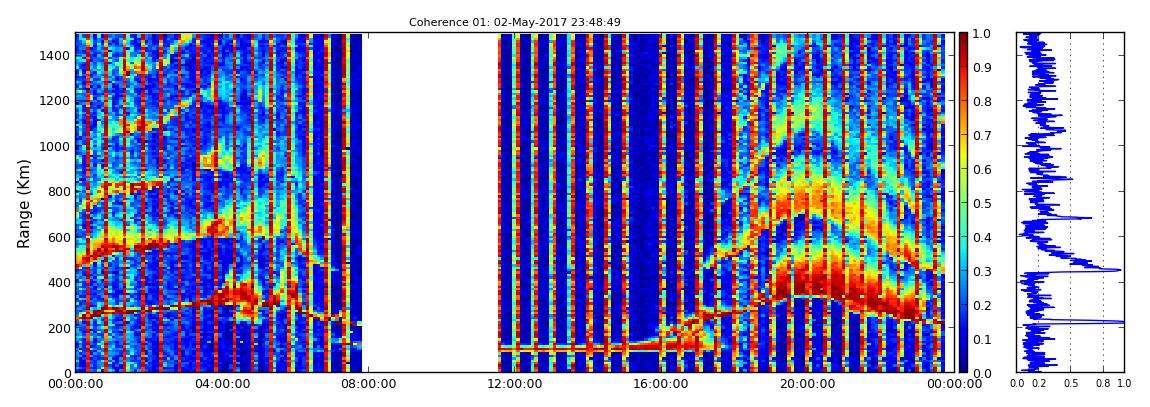Click the 600 range tick label

pyautogui.click(x=57, y=237)
